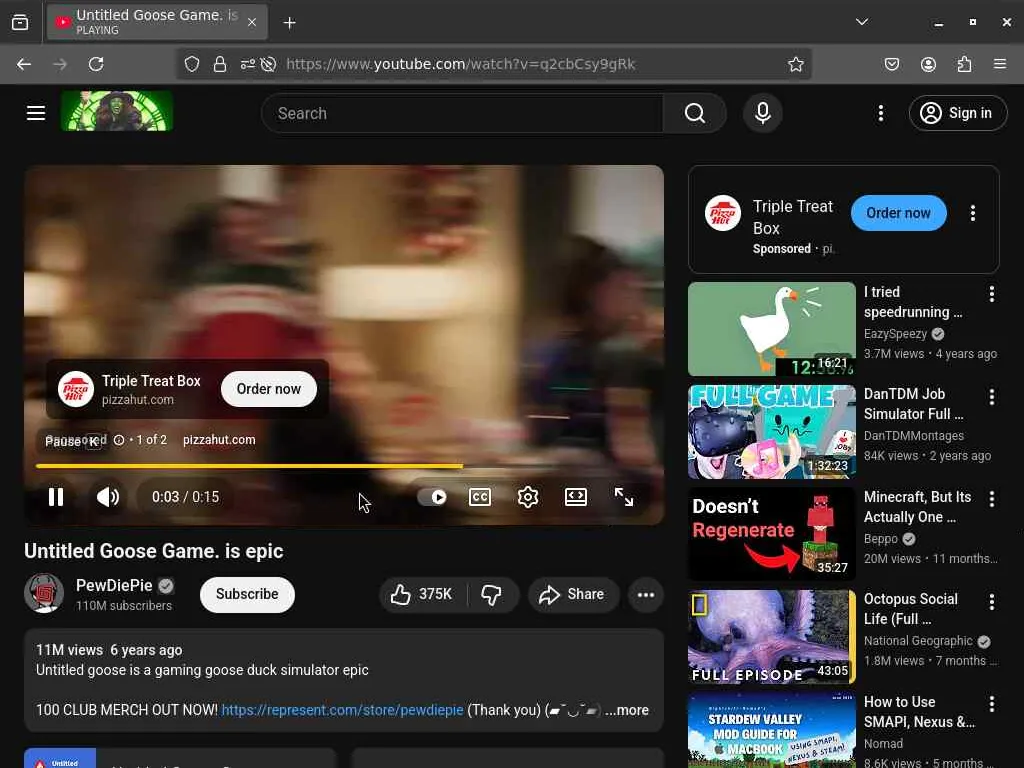1024x768 pixels.
Task: Open the tracking protection shield
Action: pyautogui.click(x=191, y=64)
